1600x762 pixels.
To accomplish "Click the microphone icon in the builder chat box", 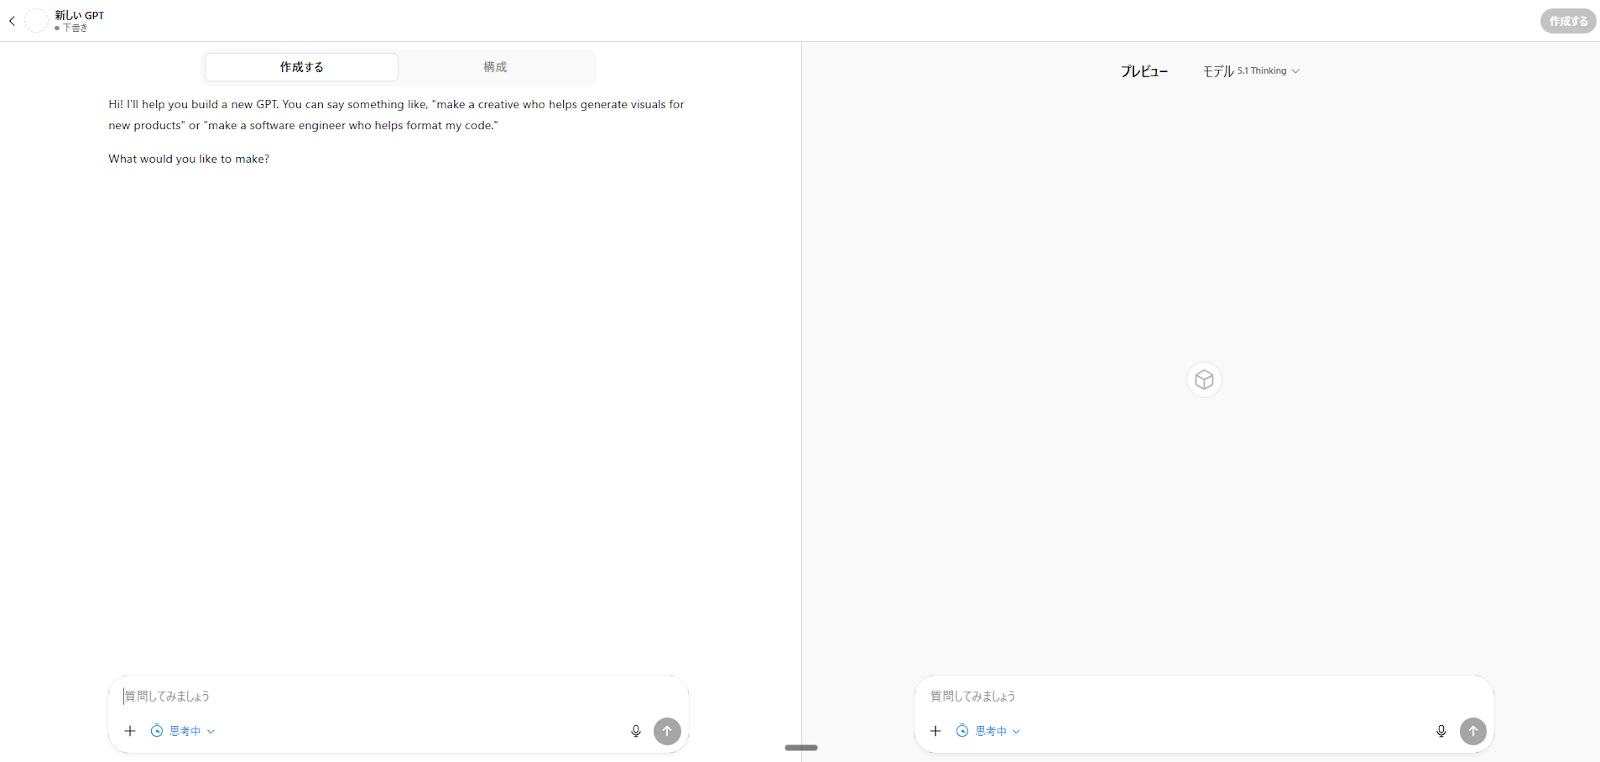I will pos(636,731).
